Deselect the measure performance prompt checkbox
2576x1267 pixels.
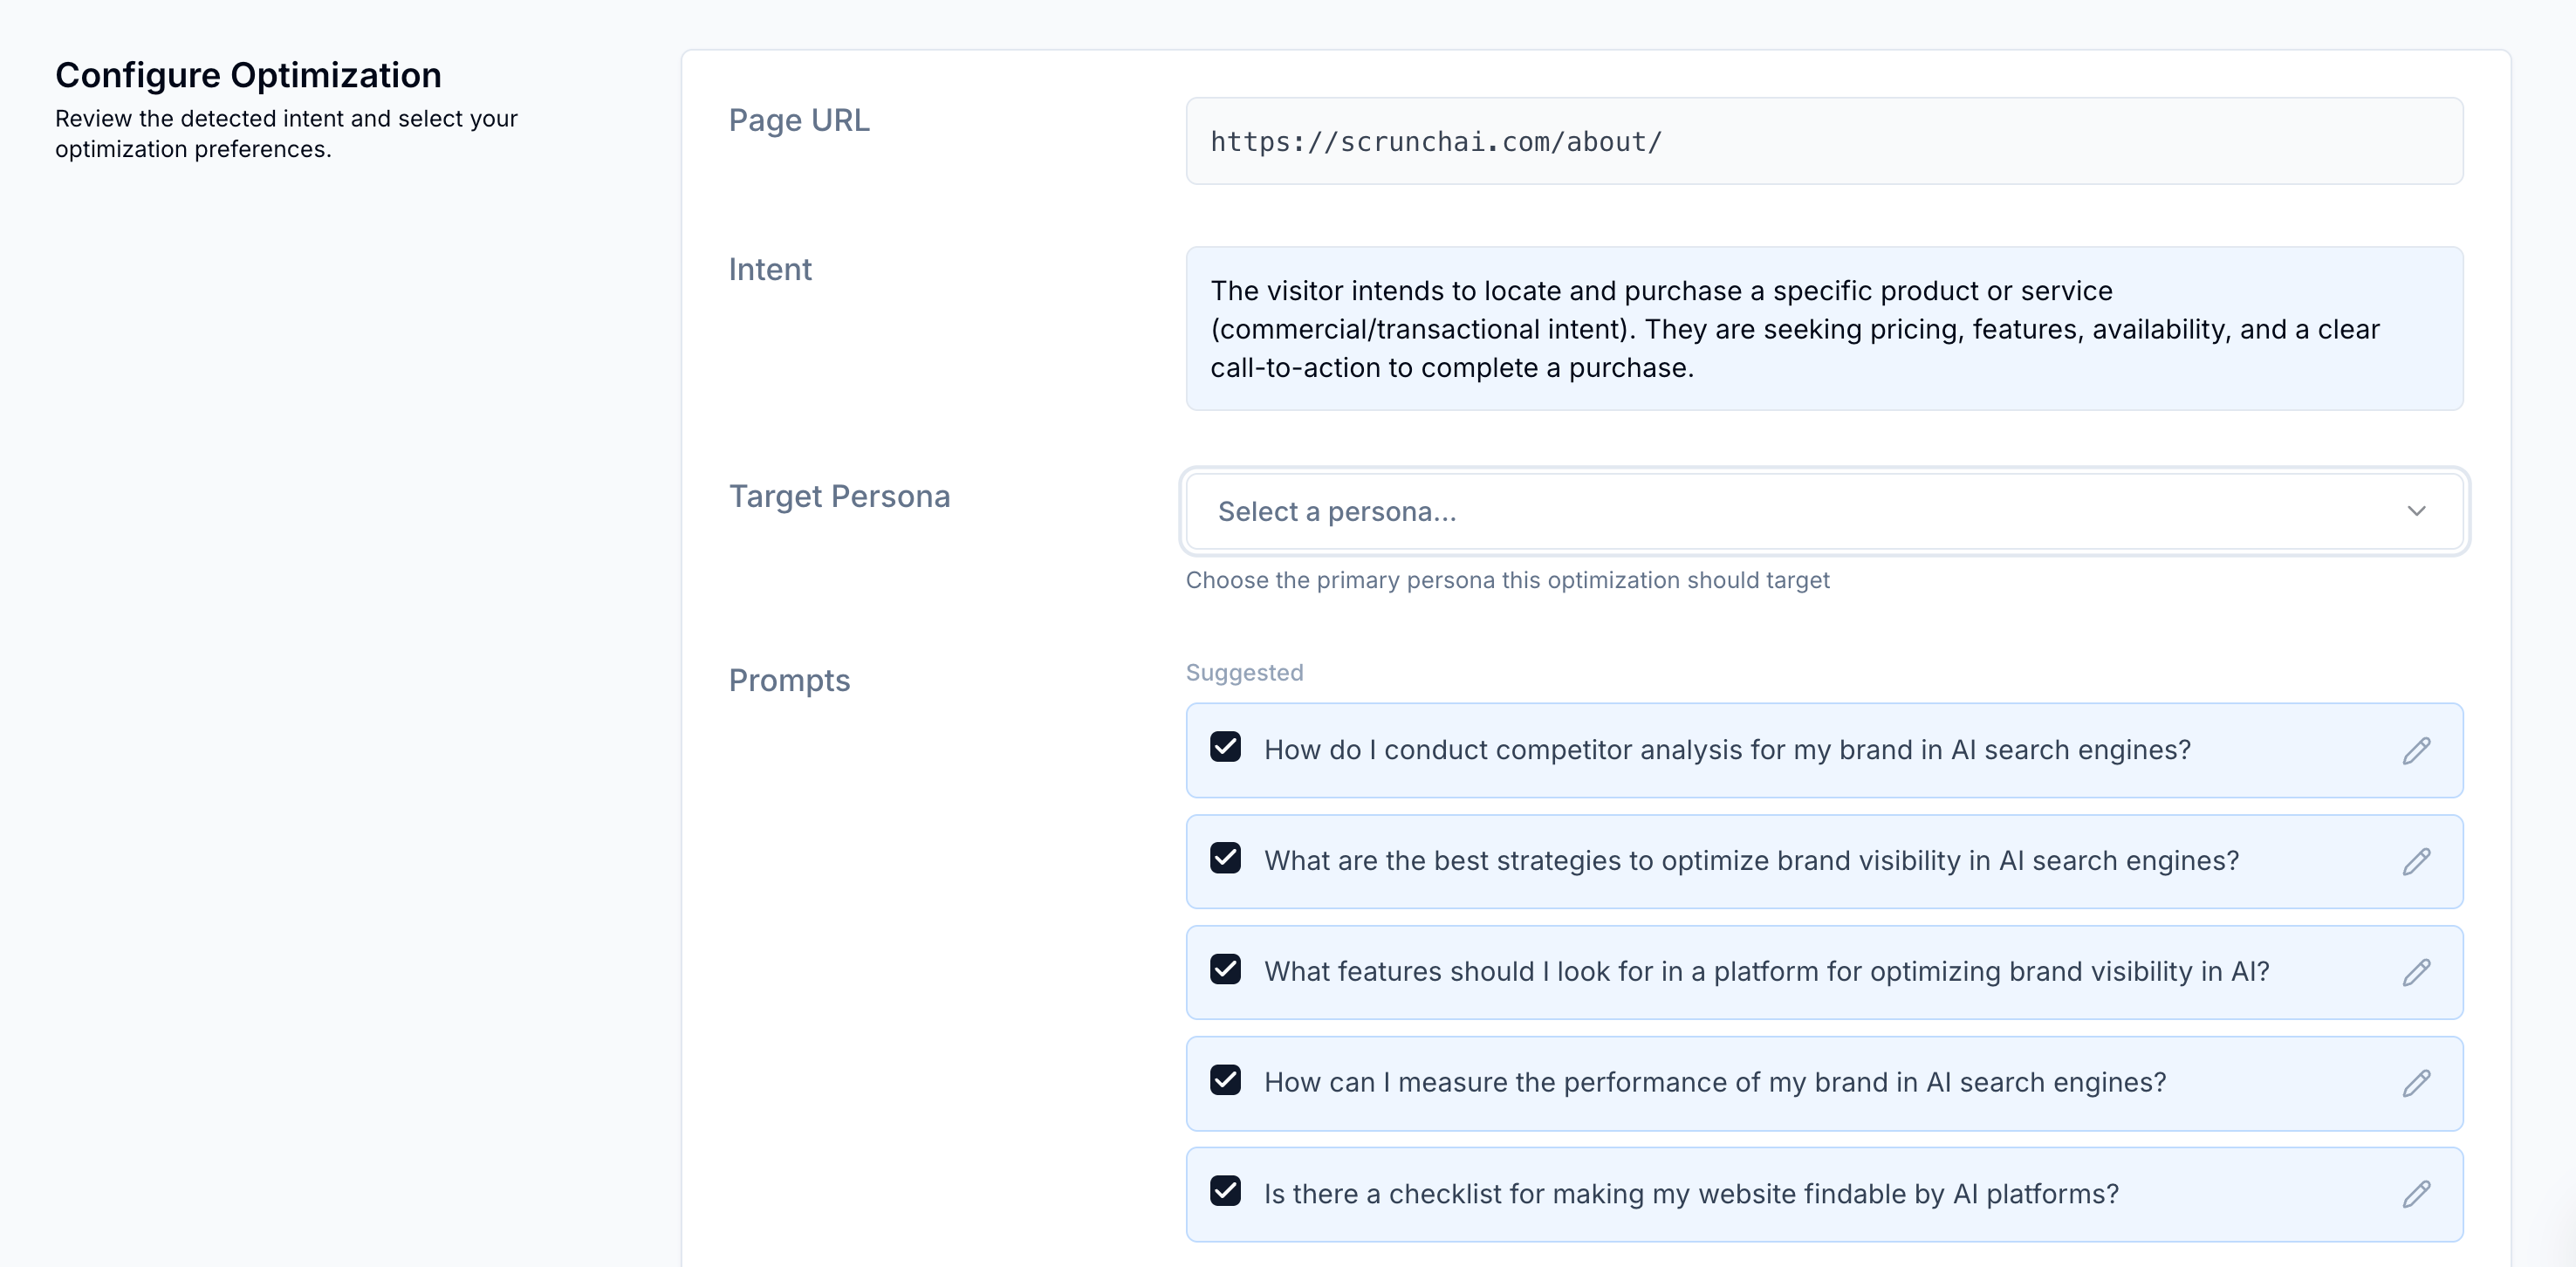[x=1225, y=1080]
